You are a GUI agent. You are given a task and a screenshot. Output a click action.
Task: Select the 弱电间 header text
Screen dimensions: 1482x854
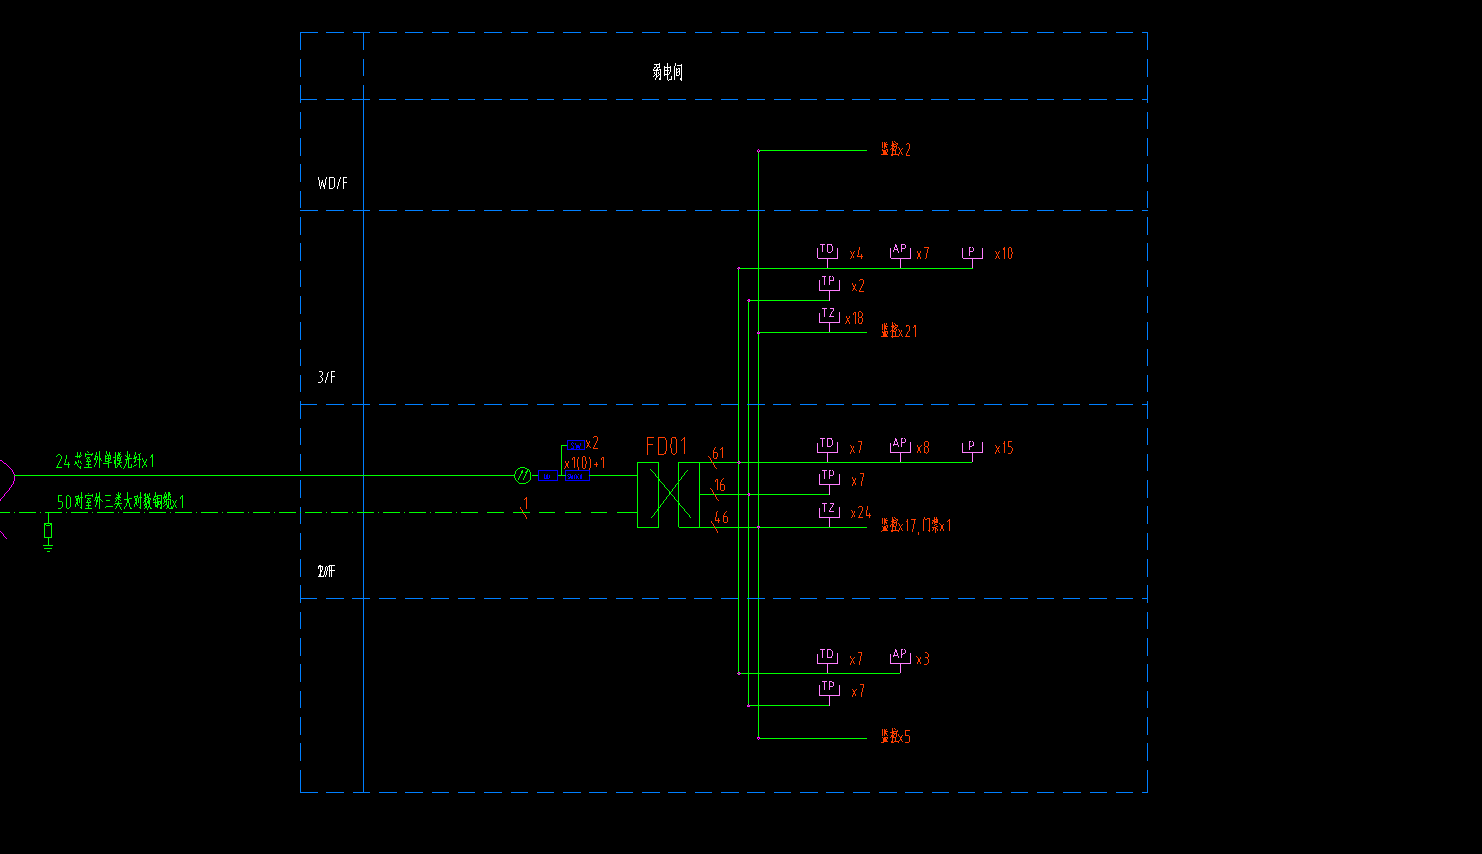click(x=667, y=71)
